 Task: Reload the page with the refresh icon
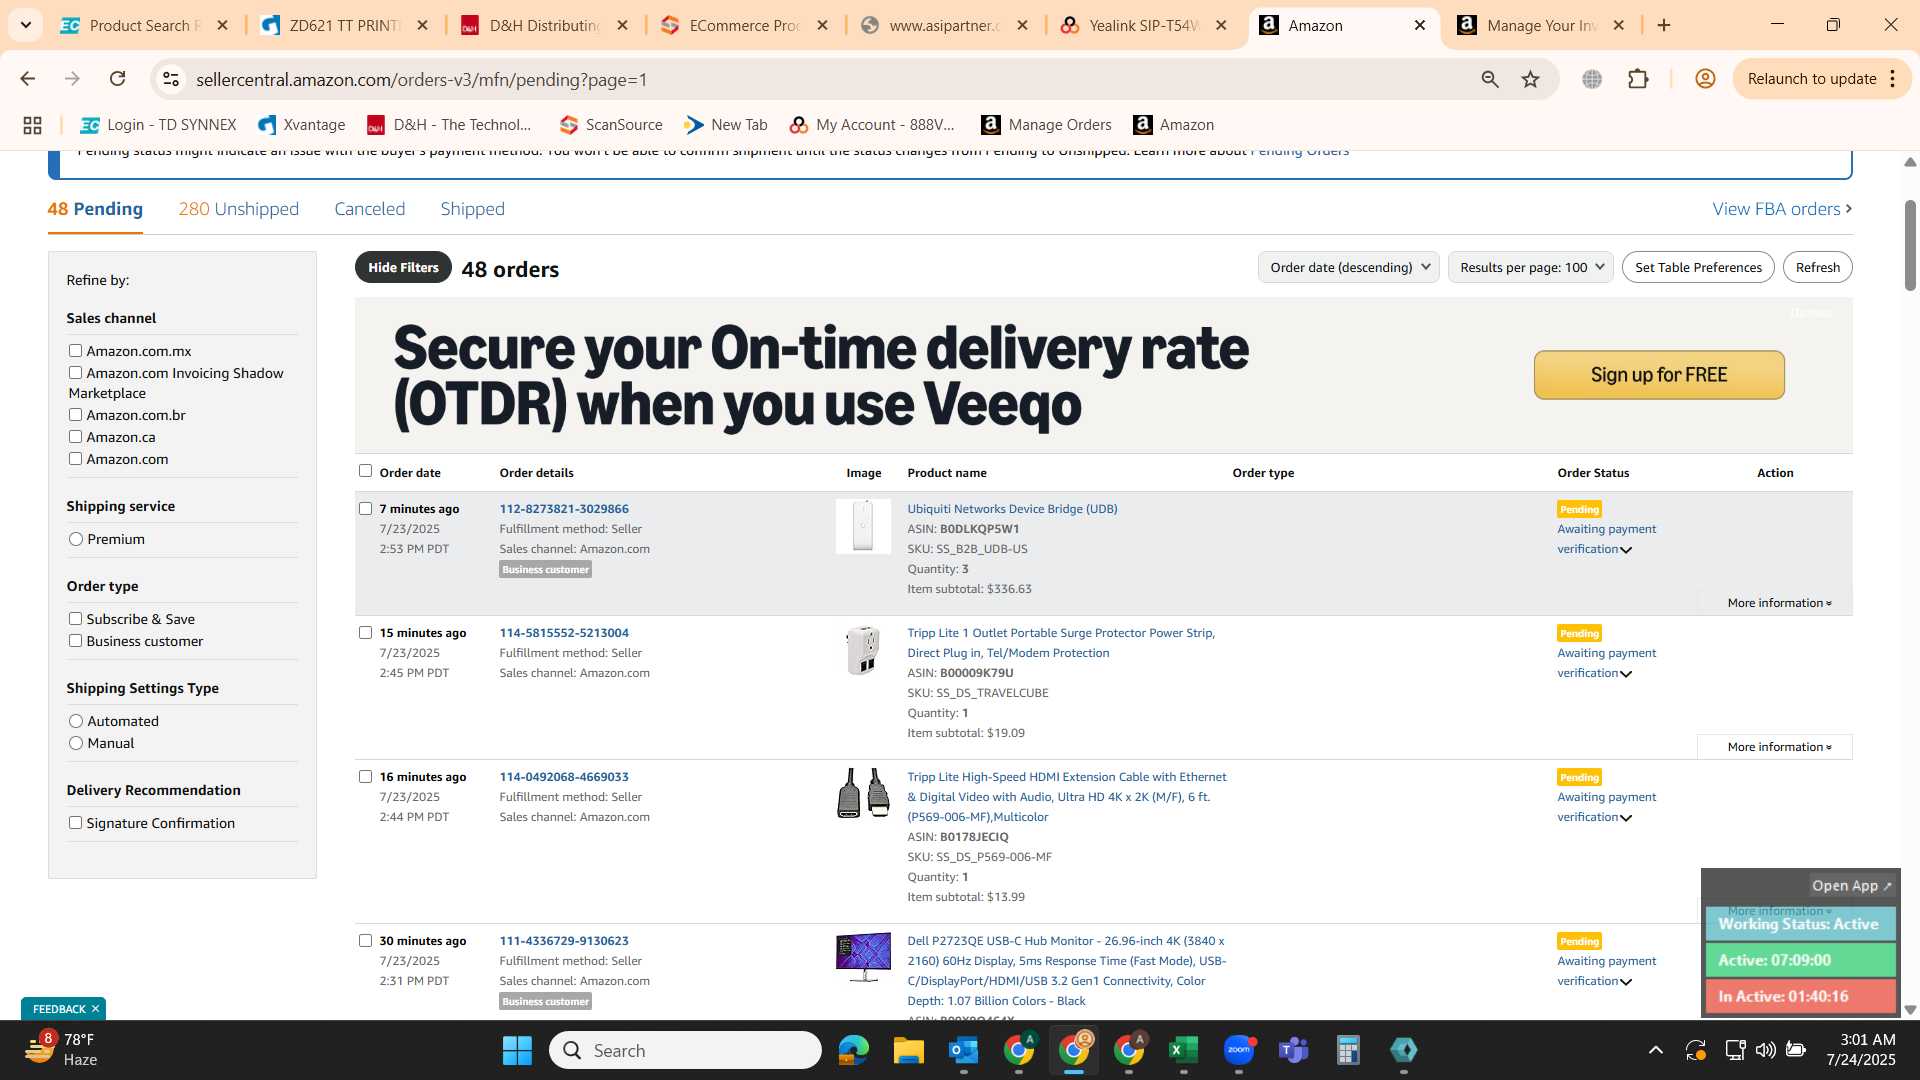point(118,79)
